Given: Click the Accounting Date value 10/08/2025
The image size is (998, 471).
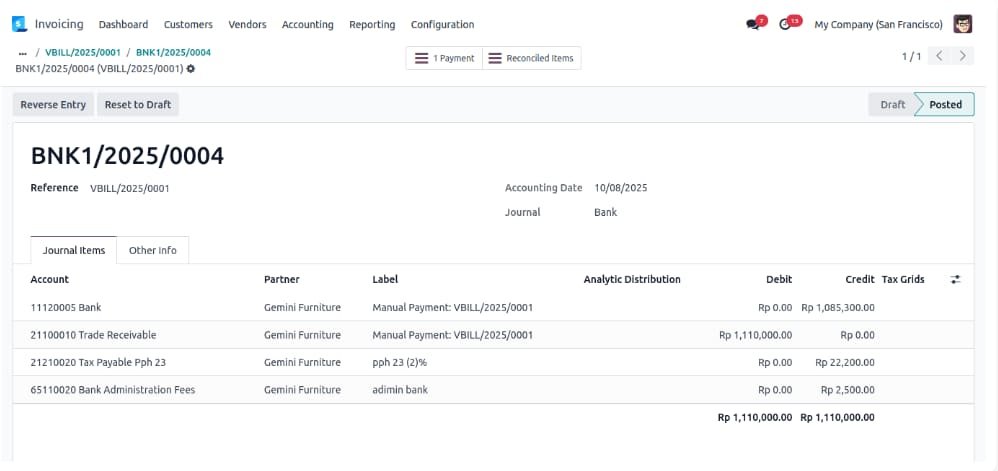Looking at the screenshot, I should [x=621, y=188].
